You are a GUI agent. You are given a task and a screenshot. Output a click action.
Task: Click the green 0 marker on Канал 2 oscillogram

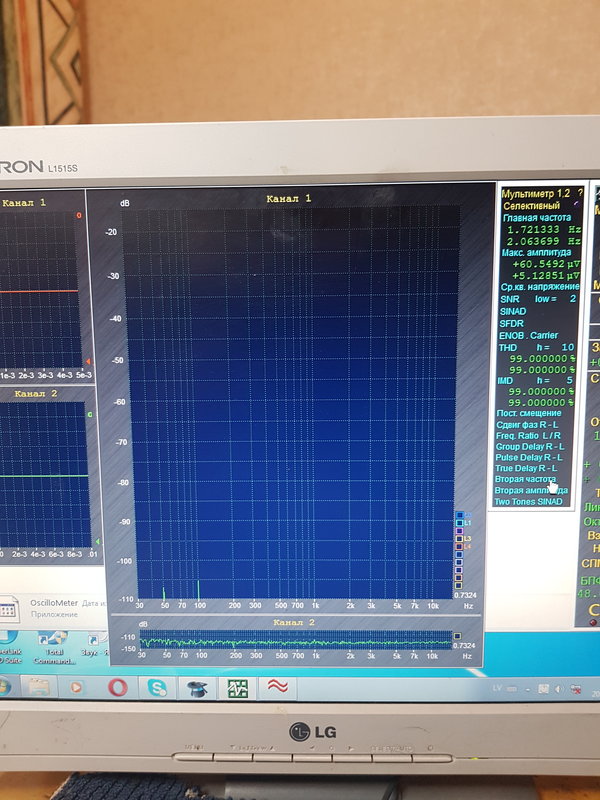[90, 415]
